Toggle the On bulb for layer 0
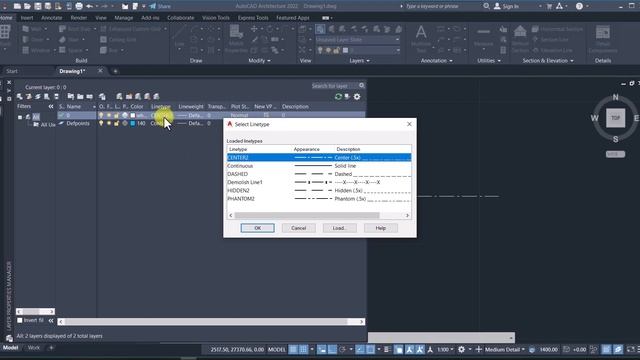The width and height of the screenshot is (640, 360). pos(101,116)
